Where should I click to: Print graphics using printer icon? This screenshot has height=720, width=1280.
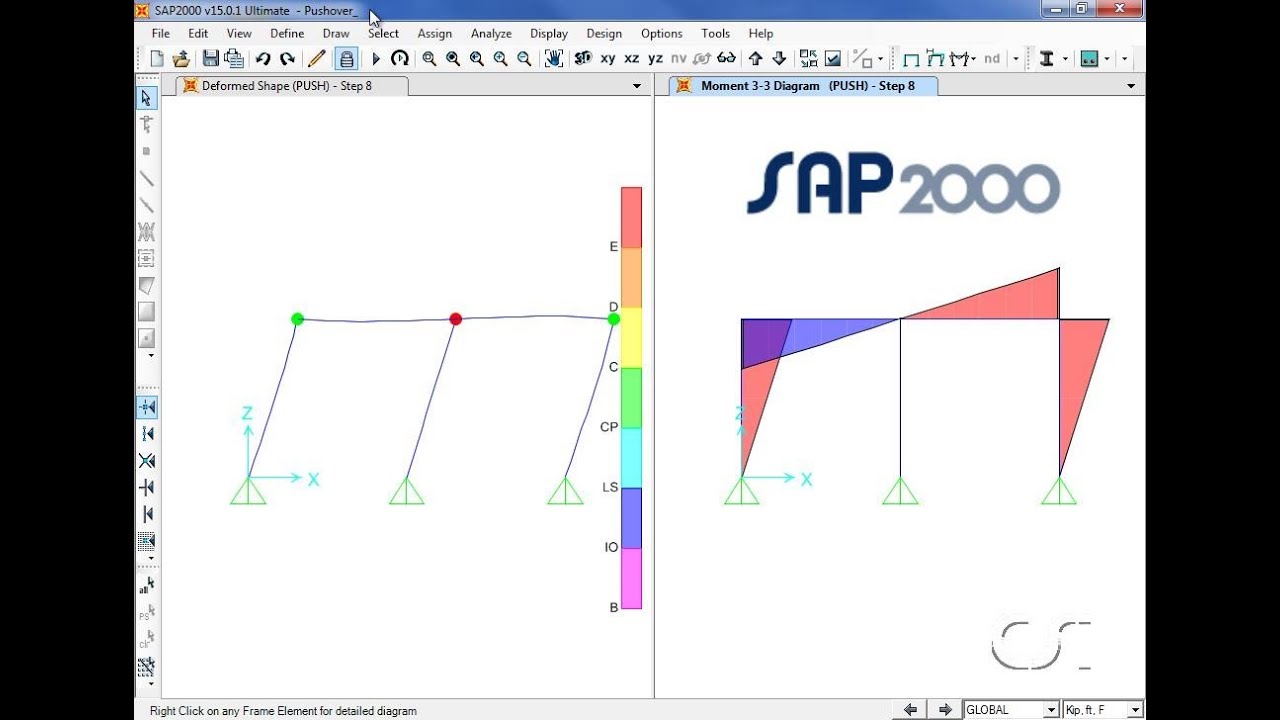click(x=234, y=59)
